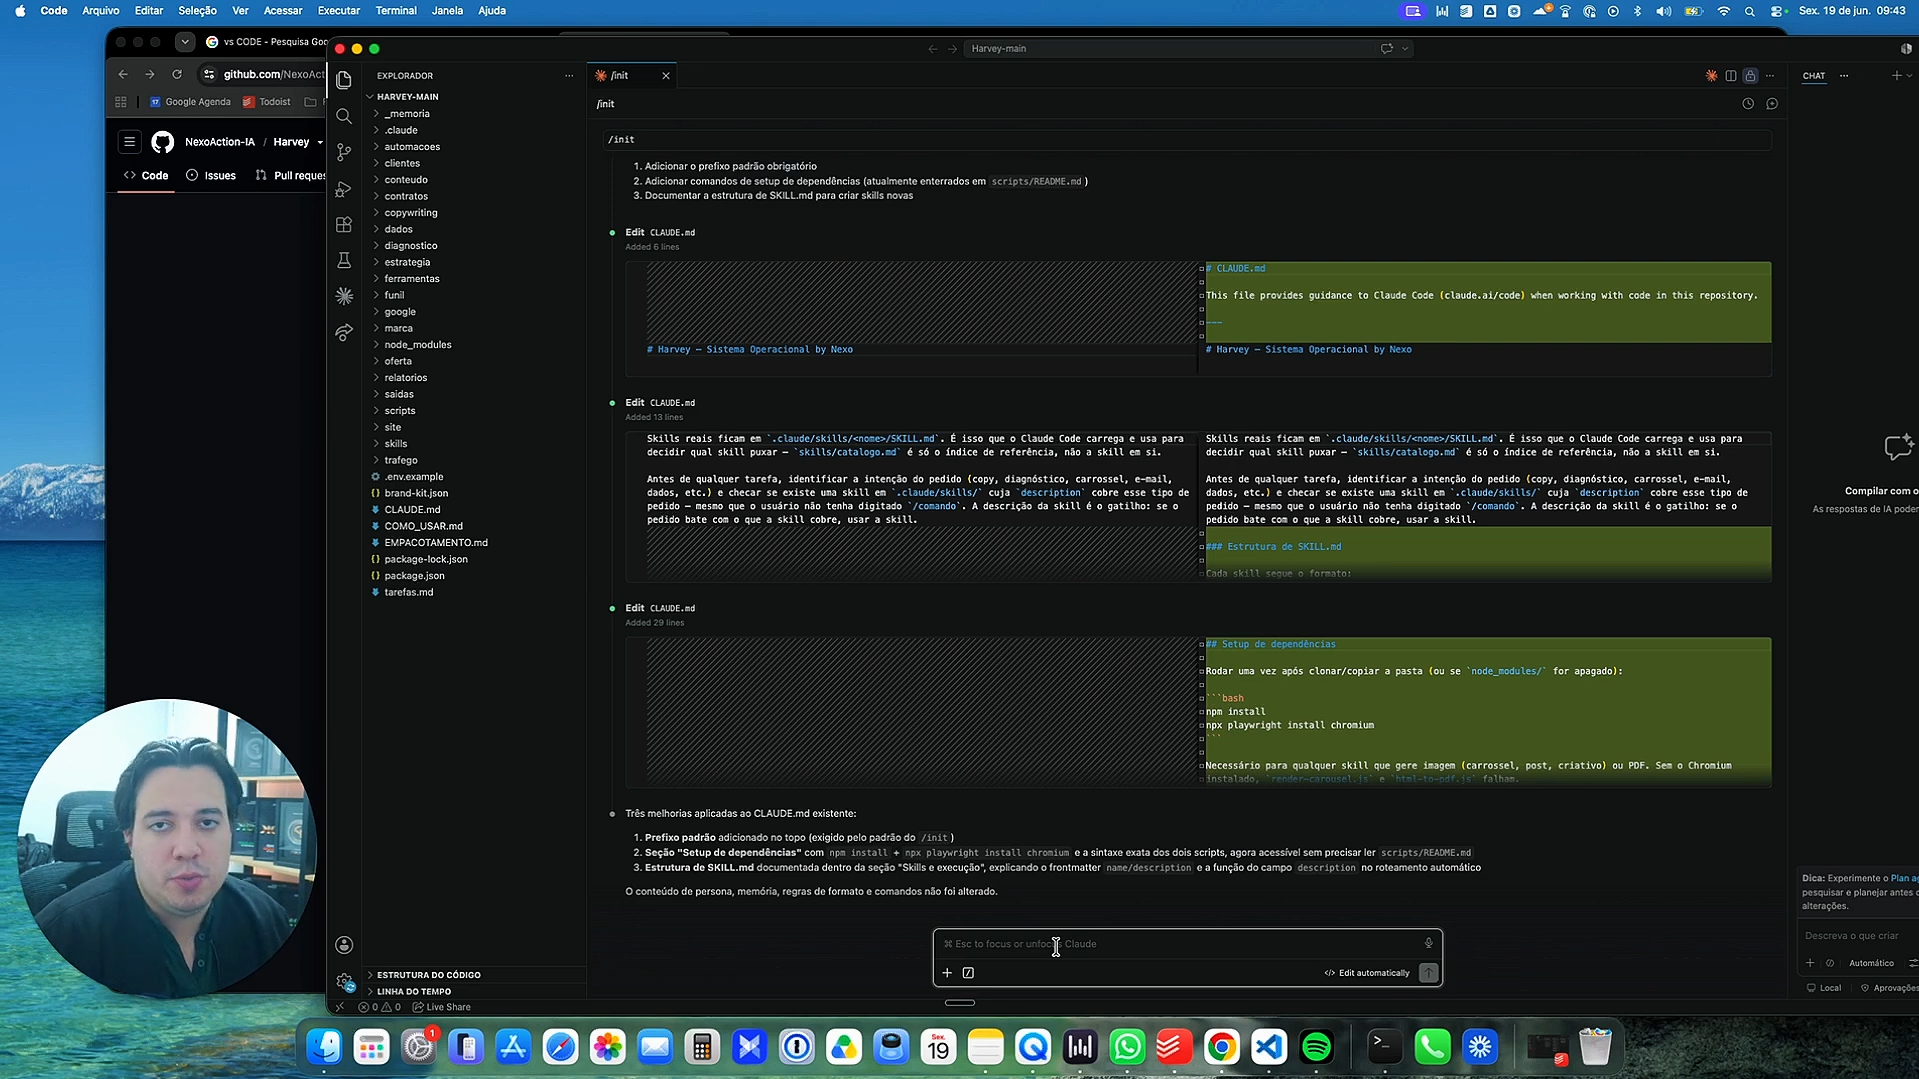Click the Harvey-main command center search
This screenshot has height=1079, width=1919.
coord(1188,48)
